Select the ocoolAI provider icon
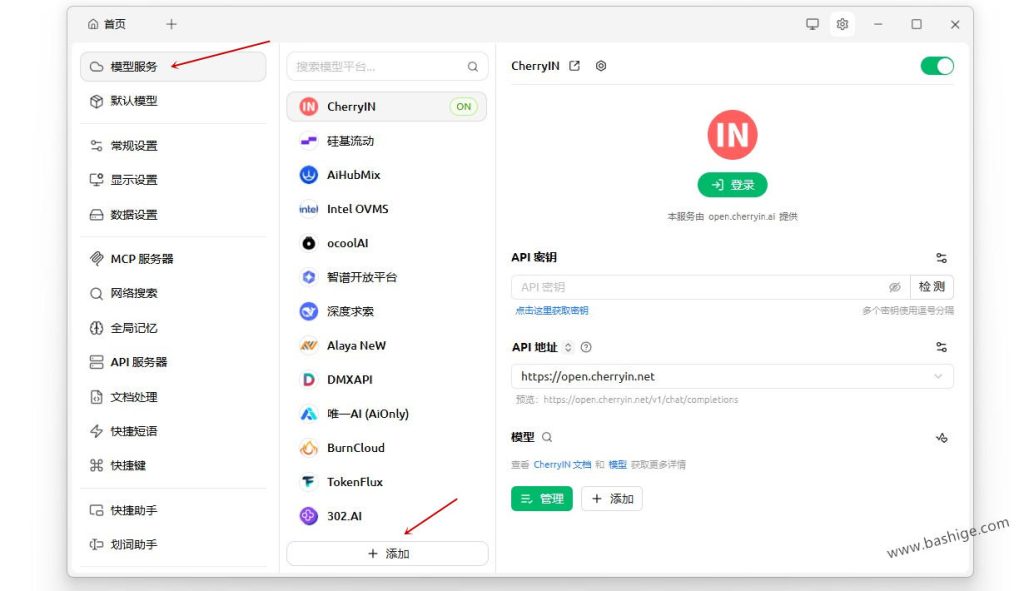Image resolution: width=1024 pixels, height=591 pixels. [x=308, y=243]
